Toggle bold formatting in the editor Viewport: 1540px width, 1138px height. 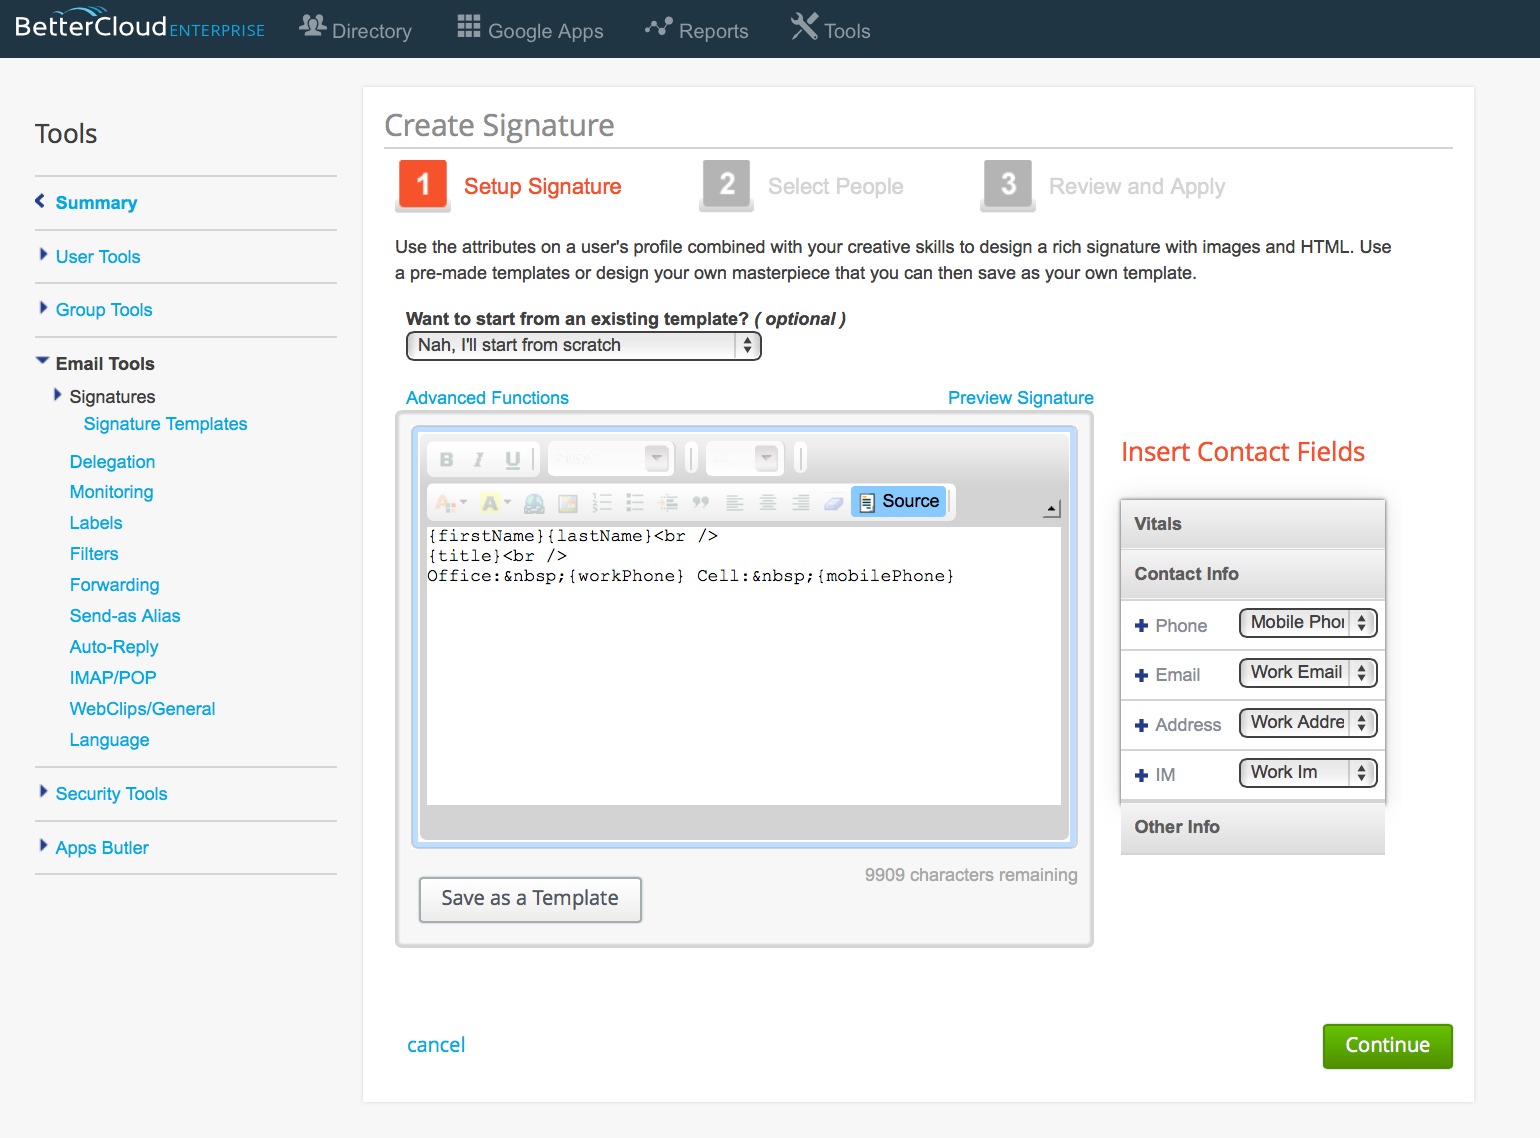tap(447, 458)
